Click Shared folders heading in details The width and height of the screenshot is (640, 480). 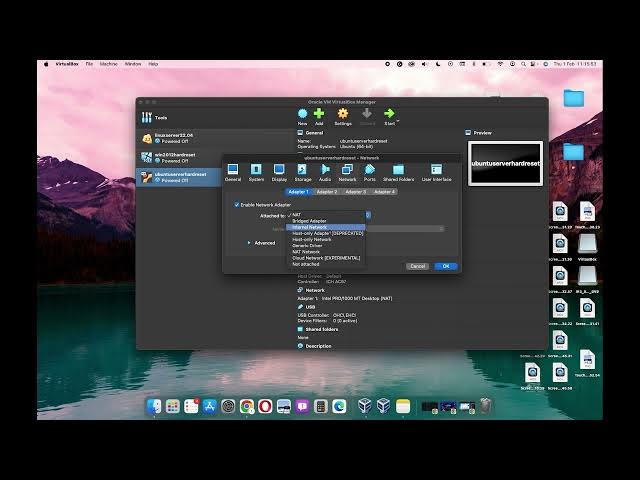click(322, 329)
